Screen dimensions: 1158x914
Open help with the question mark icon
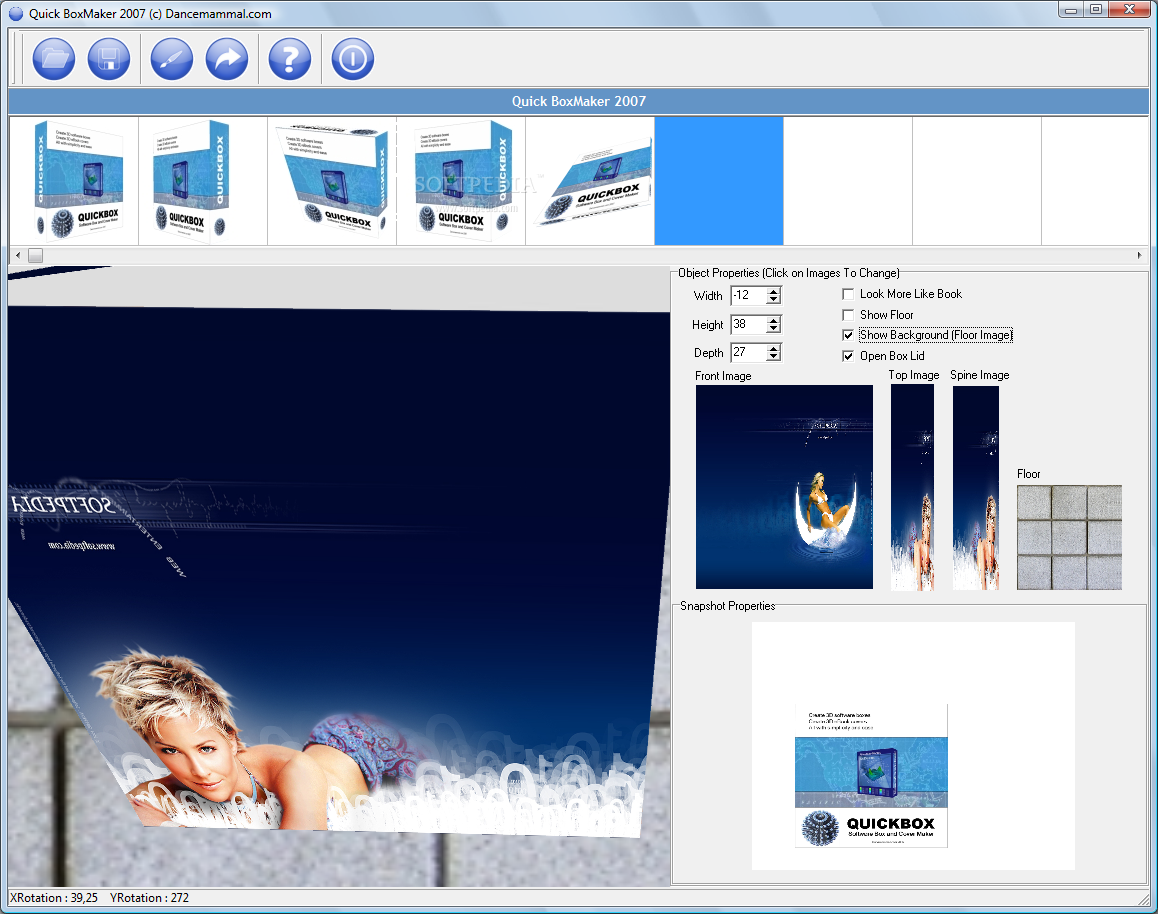click(290, 58)
